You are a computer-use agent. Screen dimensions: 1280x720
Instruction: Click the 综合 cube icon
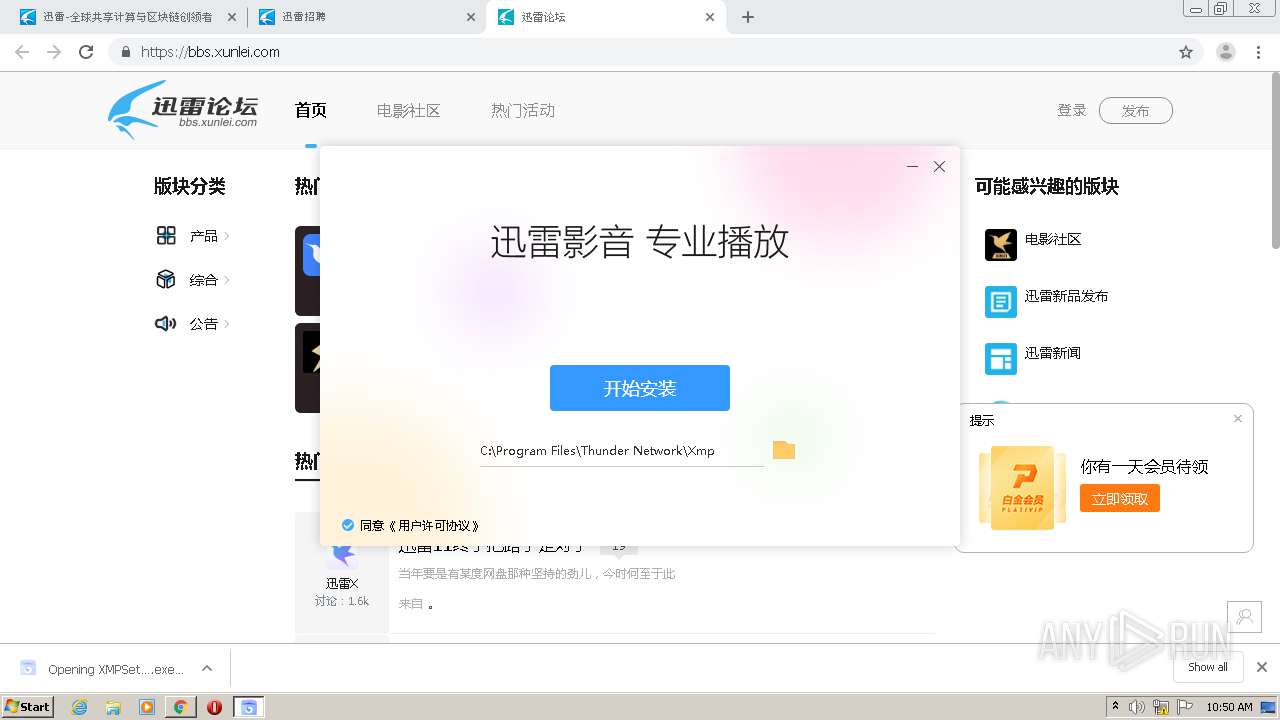[x=166, y=280]
